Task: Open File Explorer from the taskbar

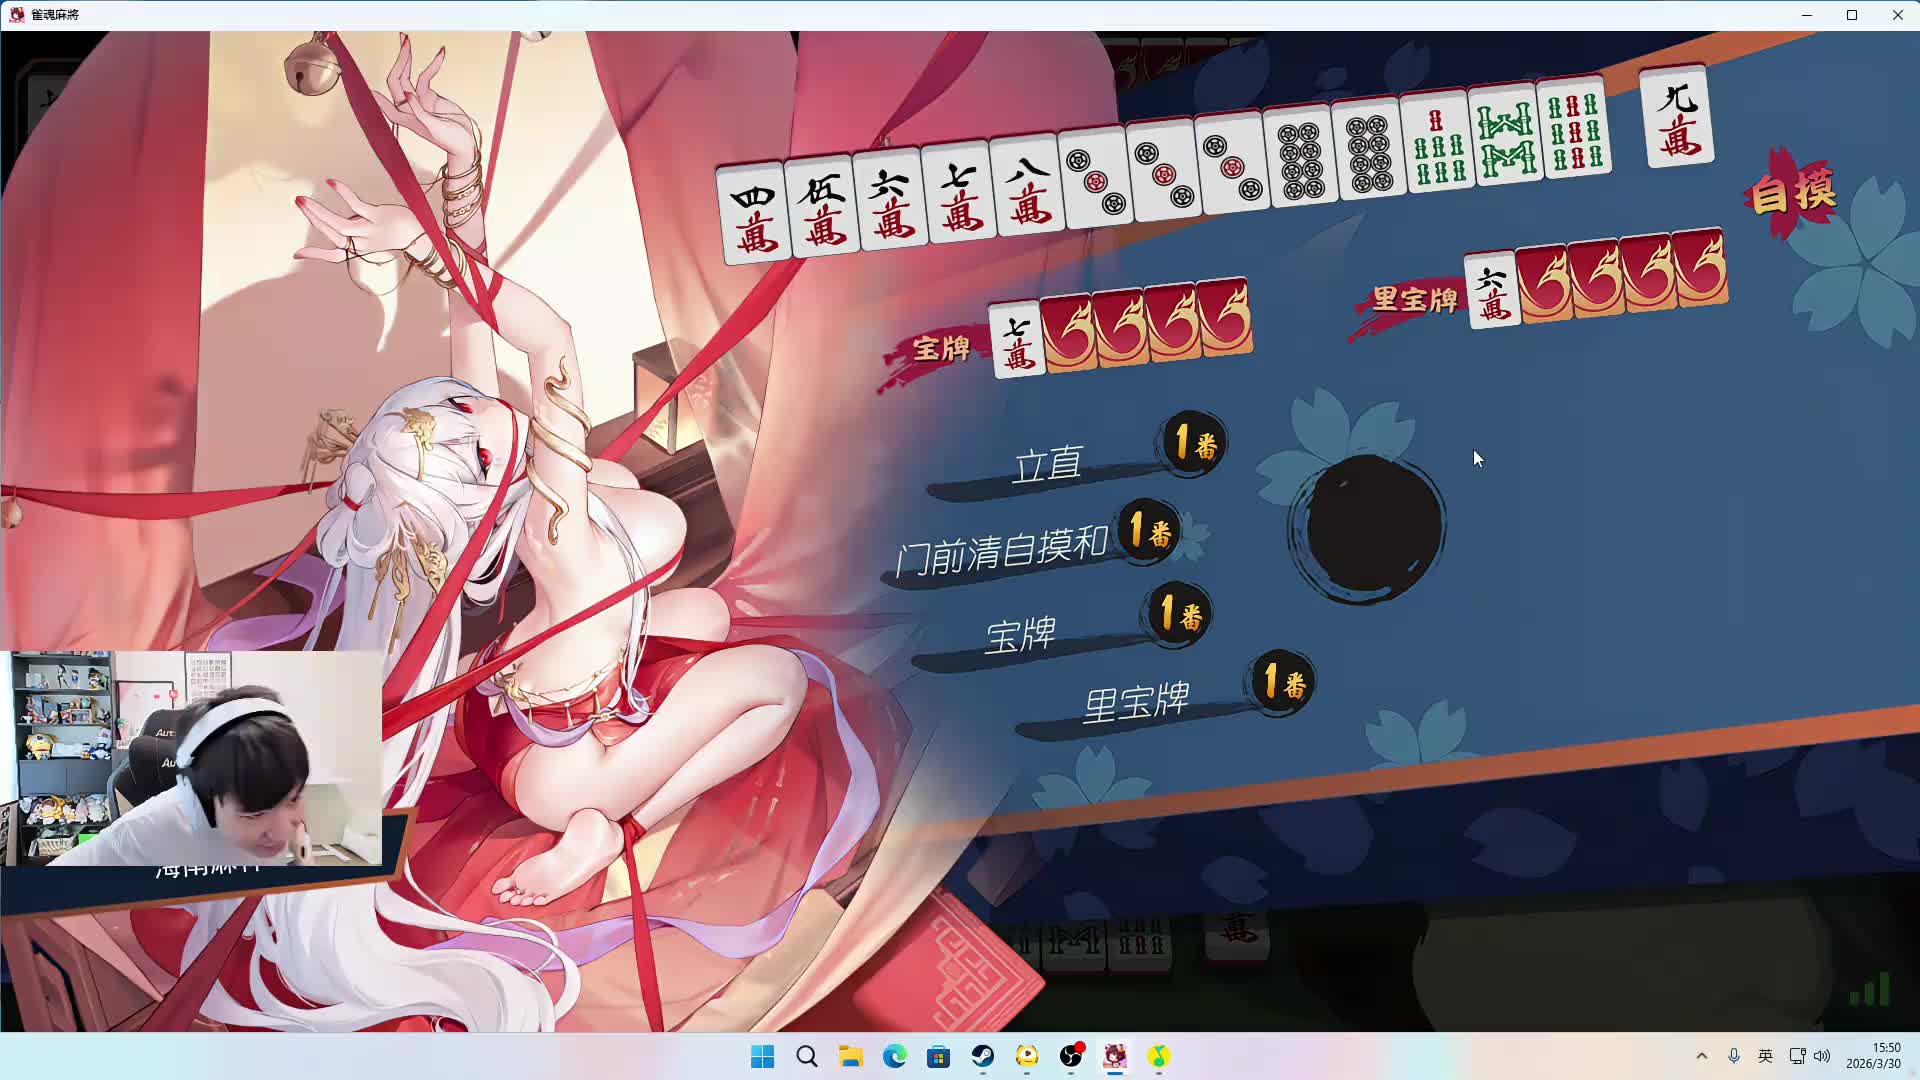Action: pyautogui.click(x=850, y=1056)
